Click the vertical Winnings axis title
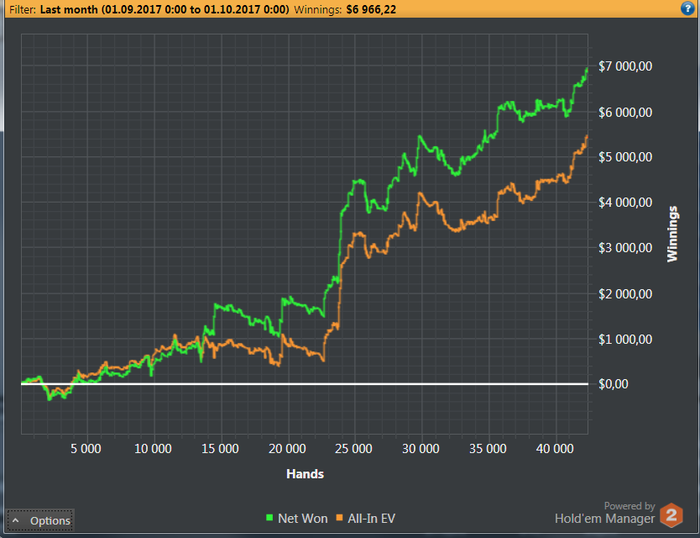Viewport: 700px width, 538px height. click(672, 234)
